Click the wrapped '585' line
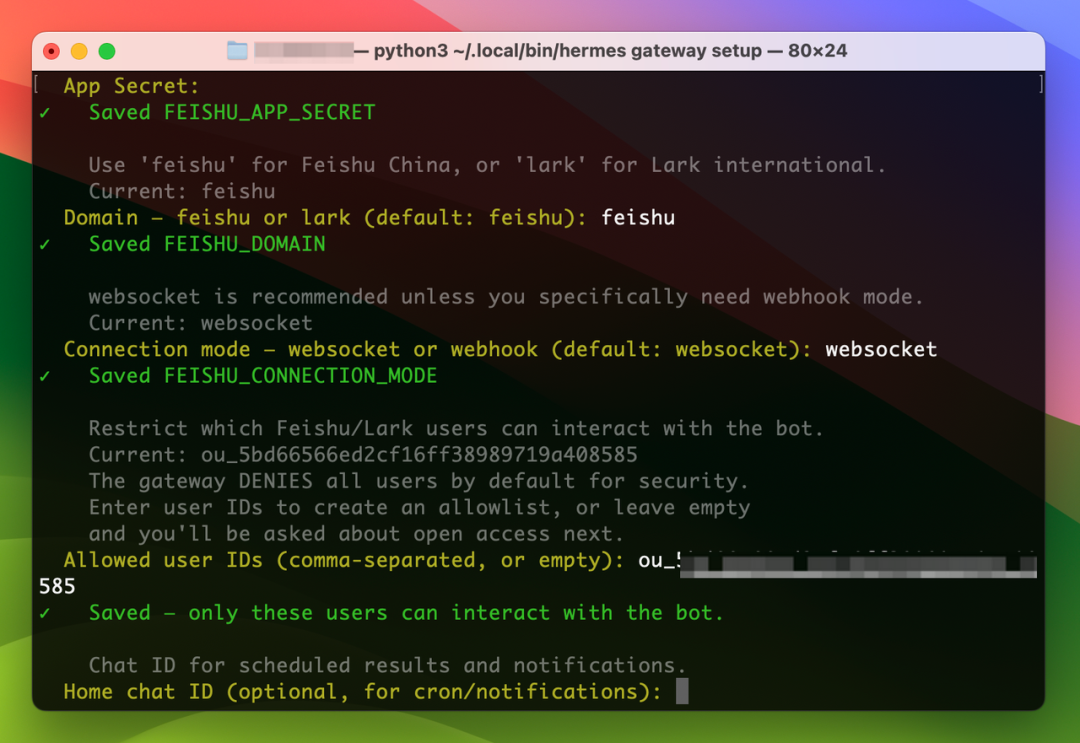Image resolution: width=1080 pixels, height=743 pixels. click(57, 587)
